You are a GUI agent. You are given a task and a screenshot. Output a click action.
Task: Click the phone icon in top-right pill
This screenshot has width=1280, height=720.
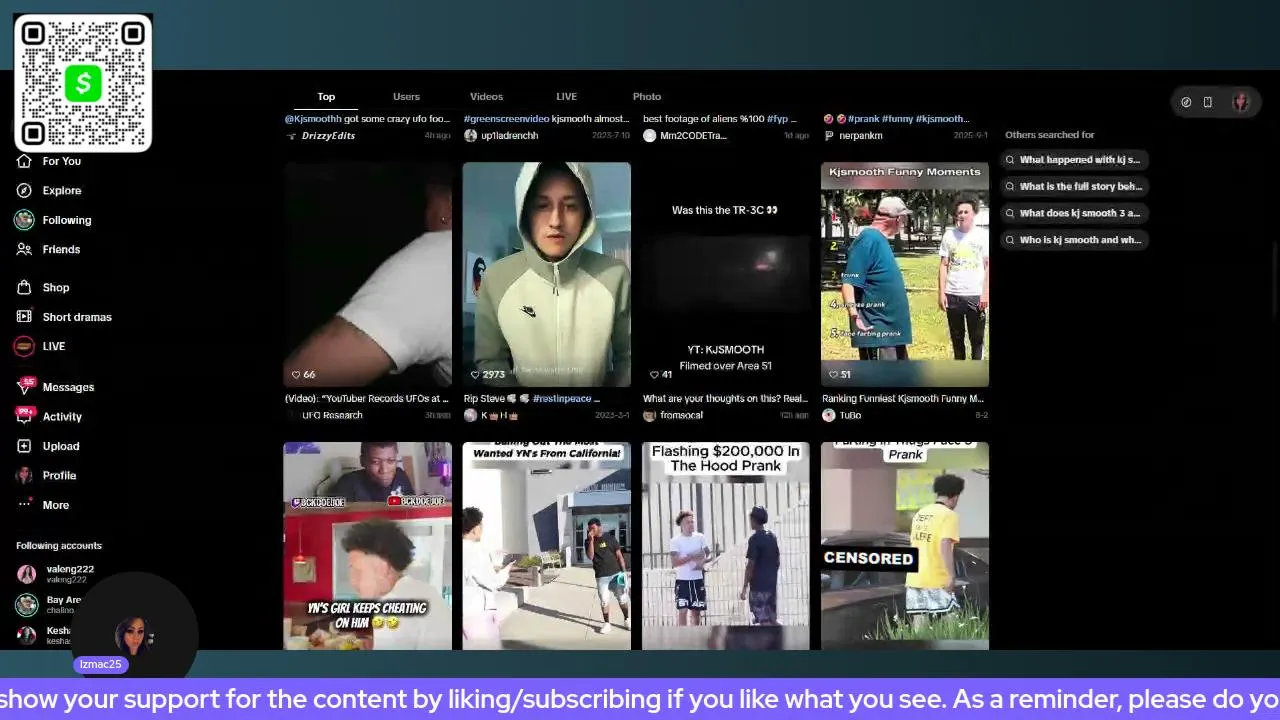tap(1208, 102)
